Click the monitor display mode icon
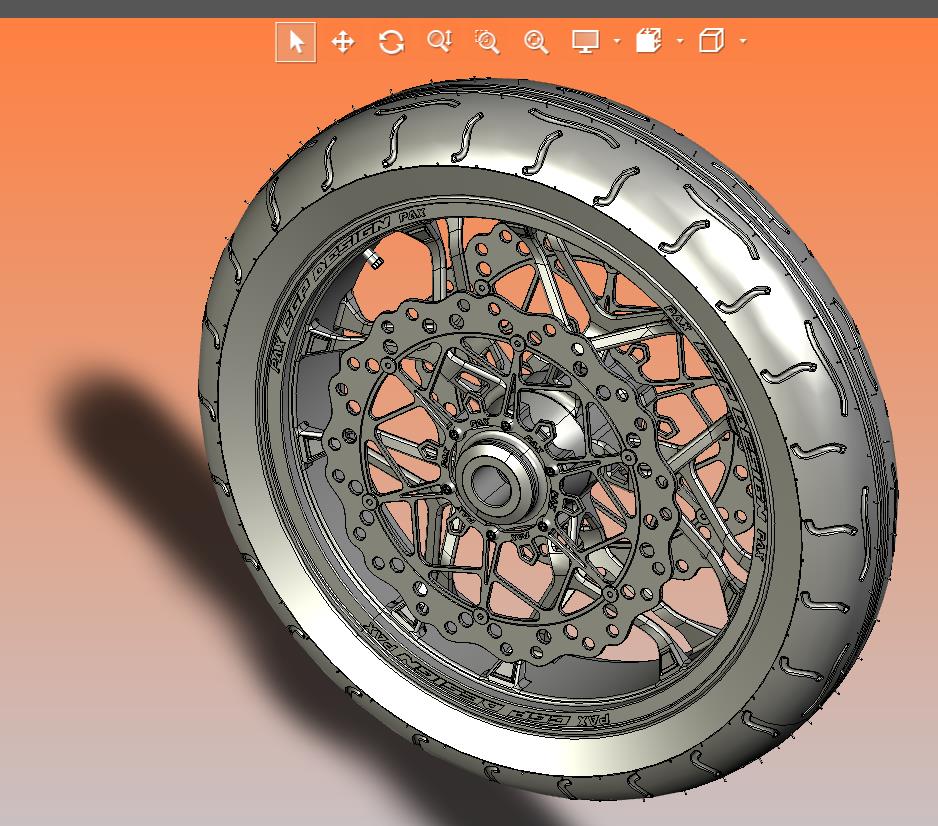Image resolution: width=938 pixels, height=826 pixels. 586,41
